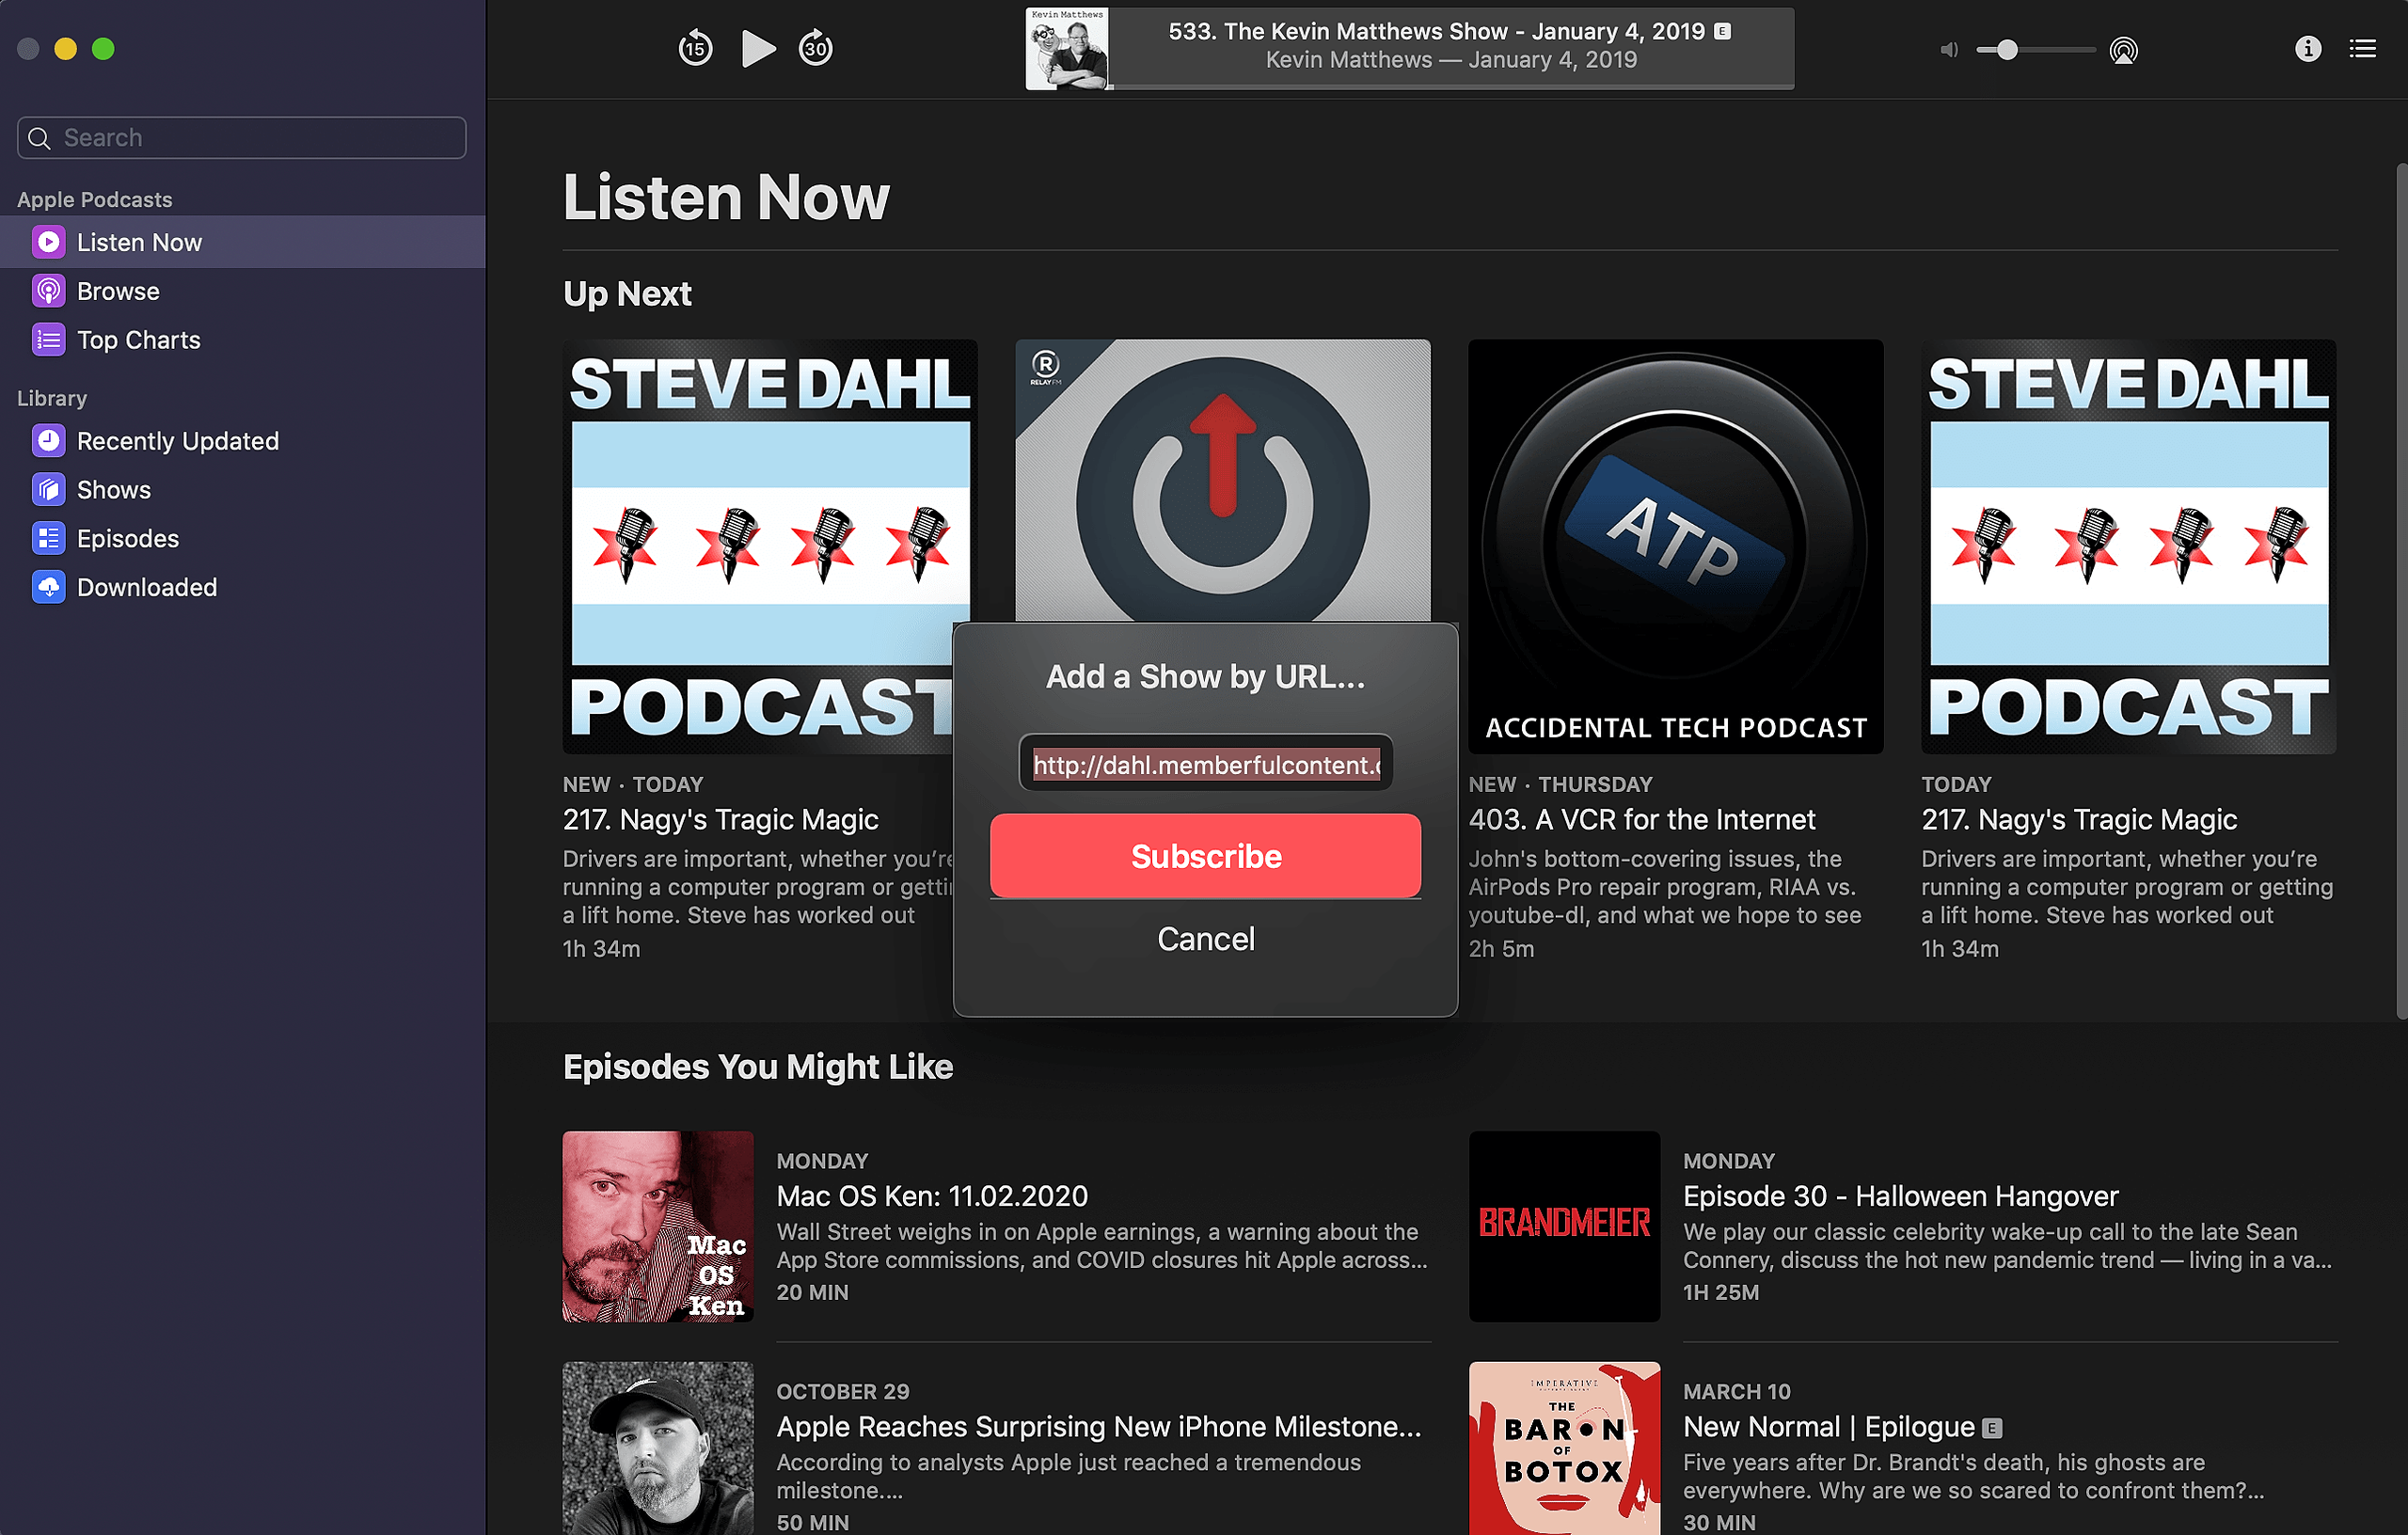
Task: Skip back 15 seconds
Action: point(695,48)
